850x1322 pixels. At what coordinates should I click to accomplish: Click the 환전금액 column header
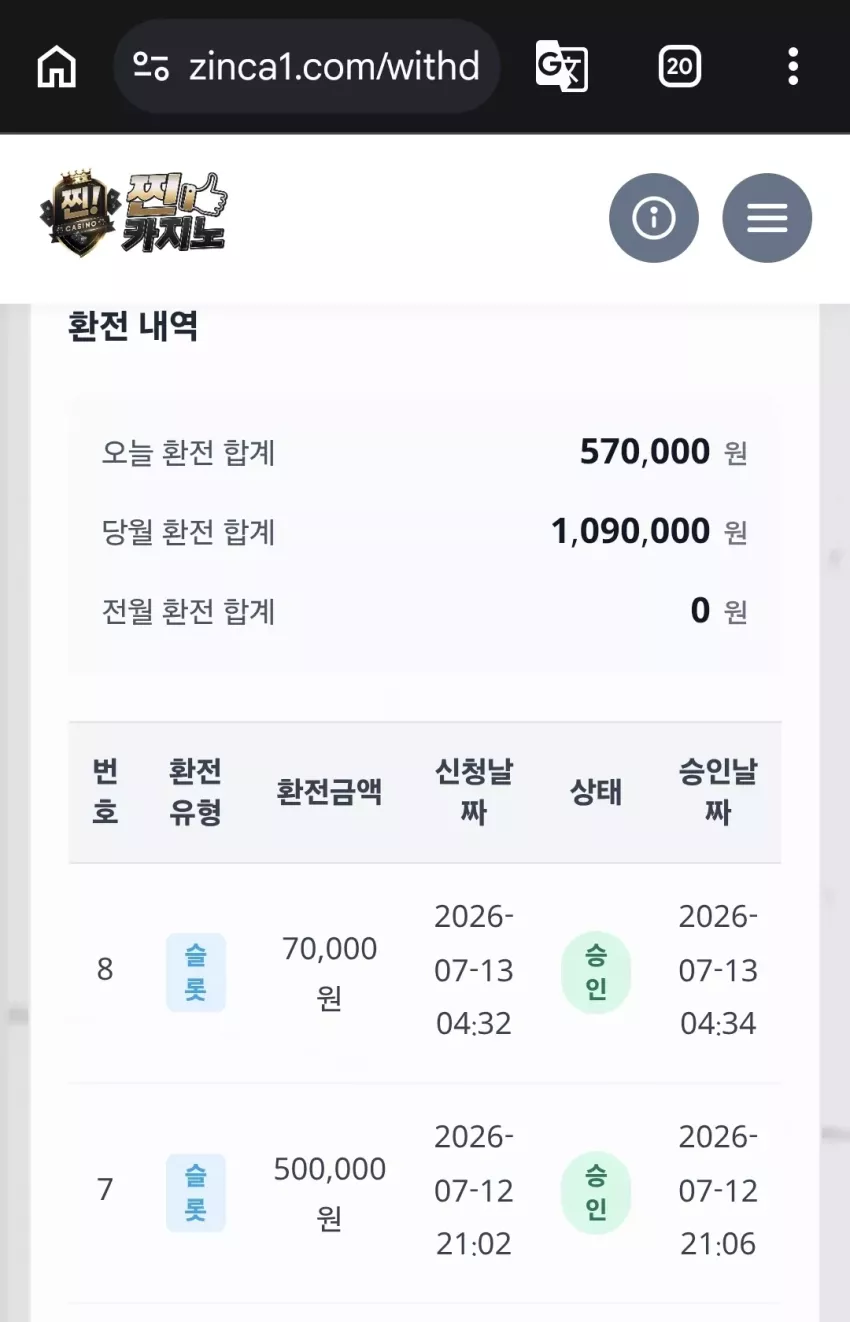330,792
